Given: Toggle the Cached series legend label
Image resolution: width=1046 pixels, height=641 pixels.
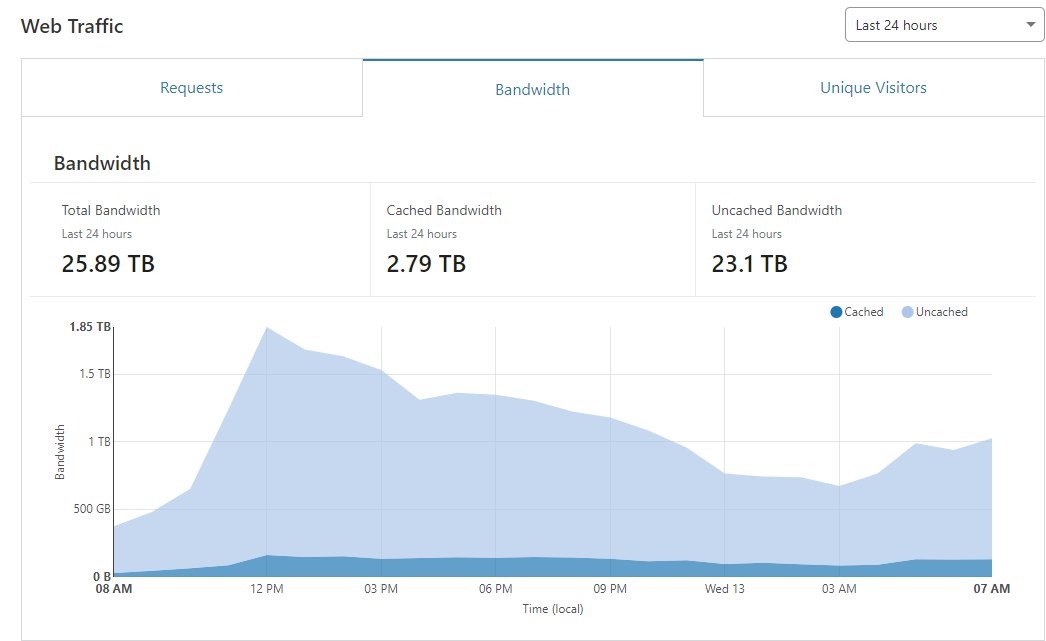Looking at the screenshot, I should pos(864,312).
